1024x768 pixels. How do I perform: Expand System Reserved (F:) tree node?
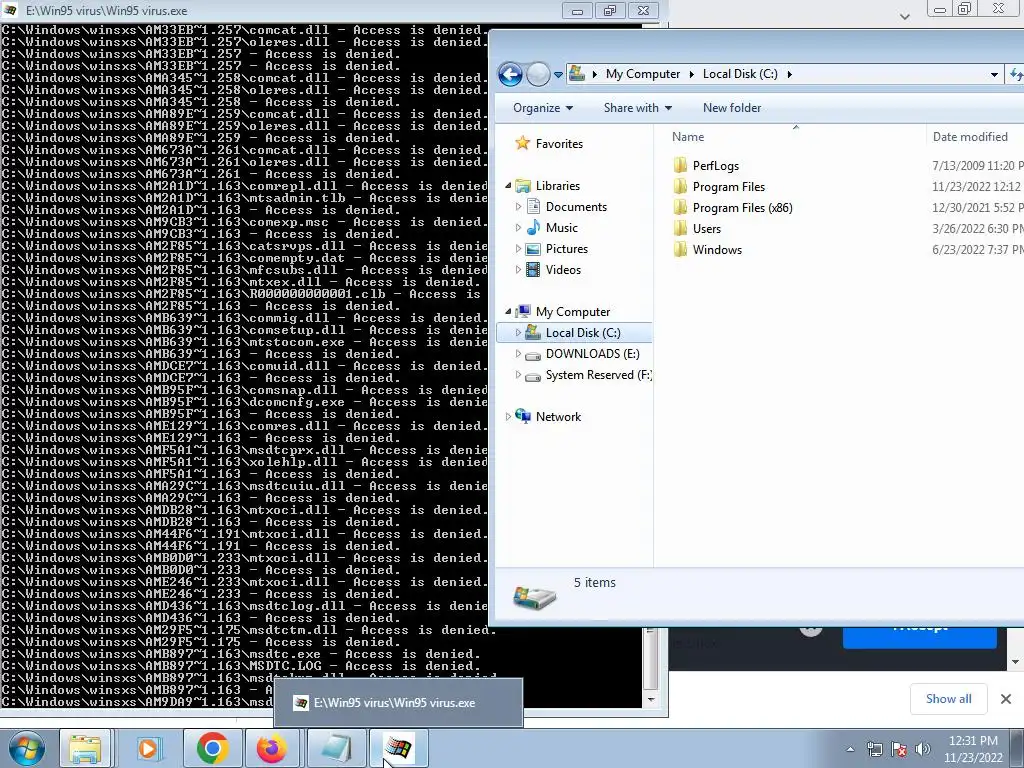click(518, 375)
